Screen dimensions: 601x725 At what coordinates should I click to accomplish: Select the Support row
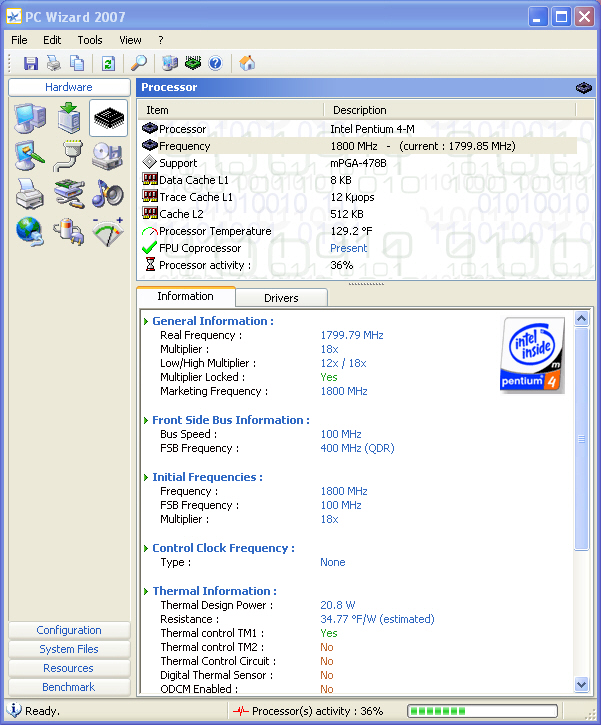tap(359, 163)
